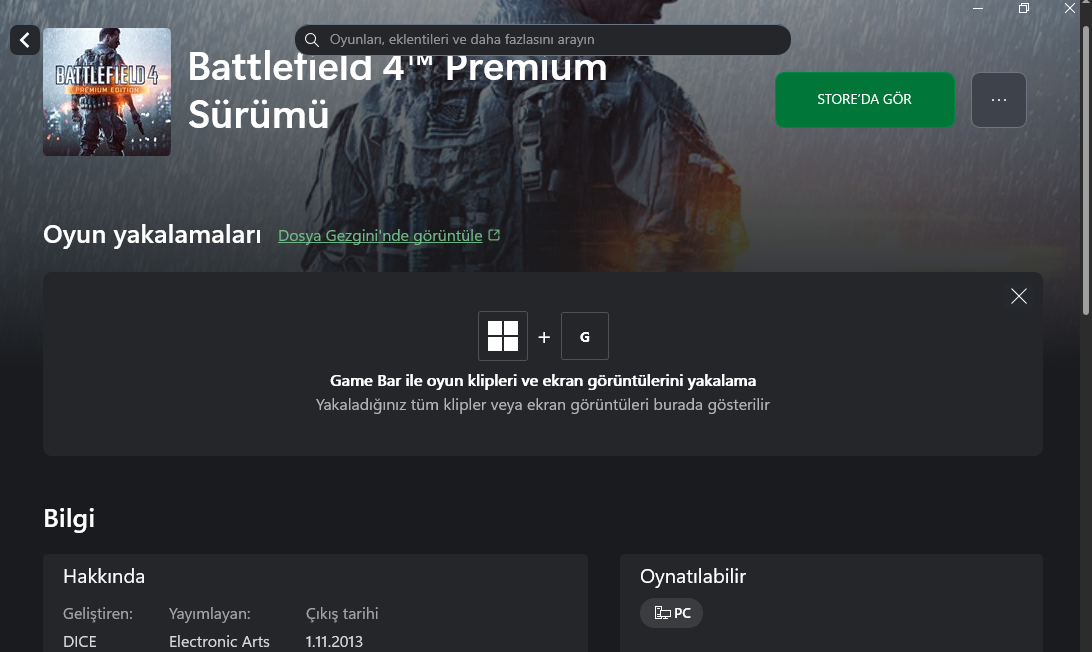The image size is (1092, 652).
Task: Click the G key icon
Action: click(585, 336)
